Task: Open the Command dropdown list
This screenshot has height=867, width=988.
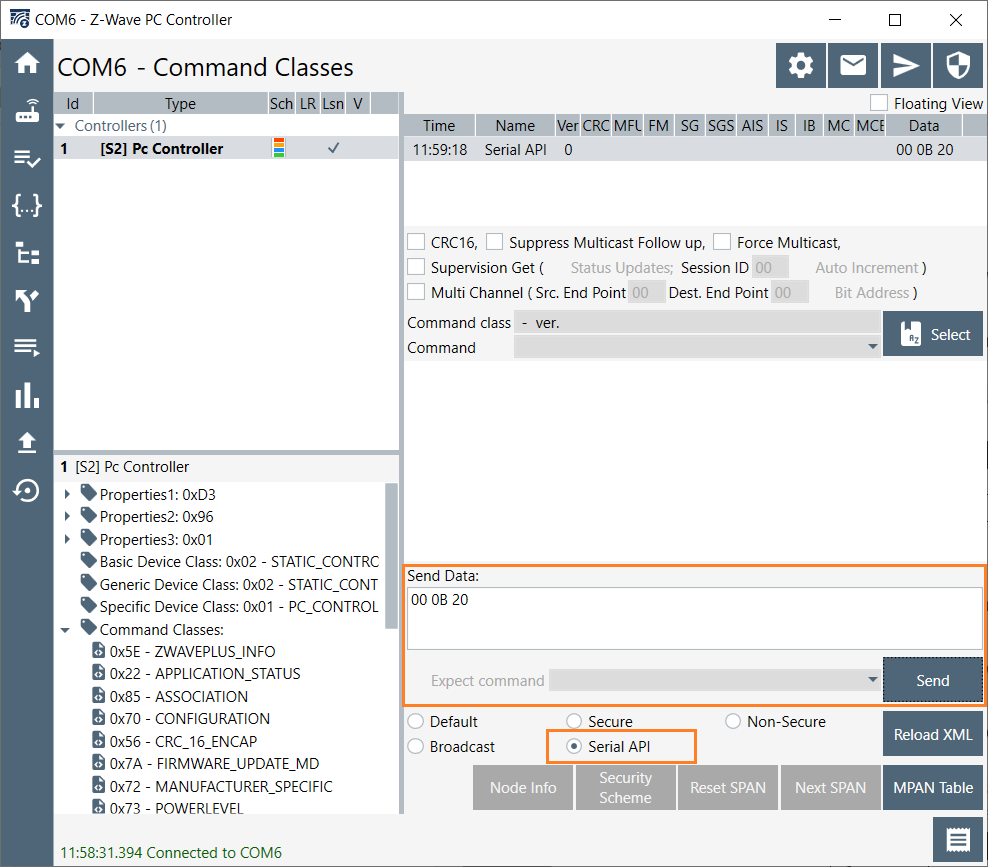Action: pos(695,348)
